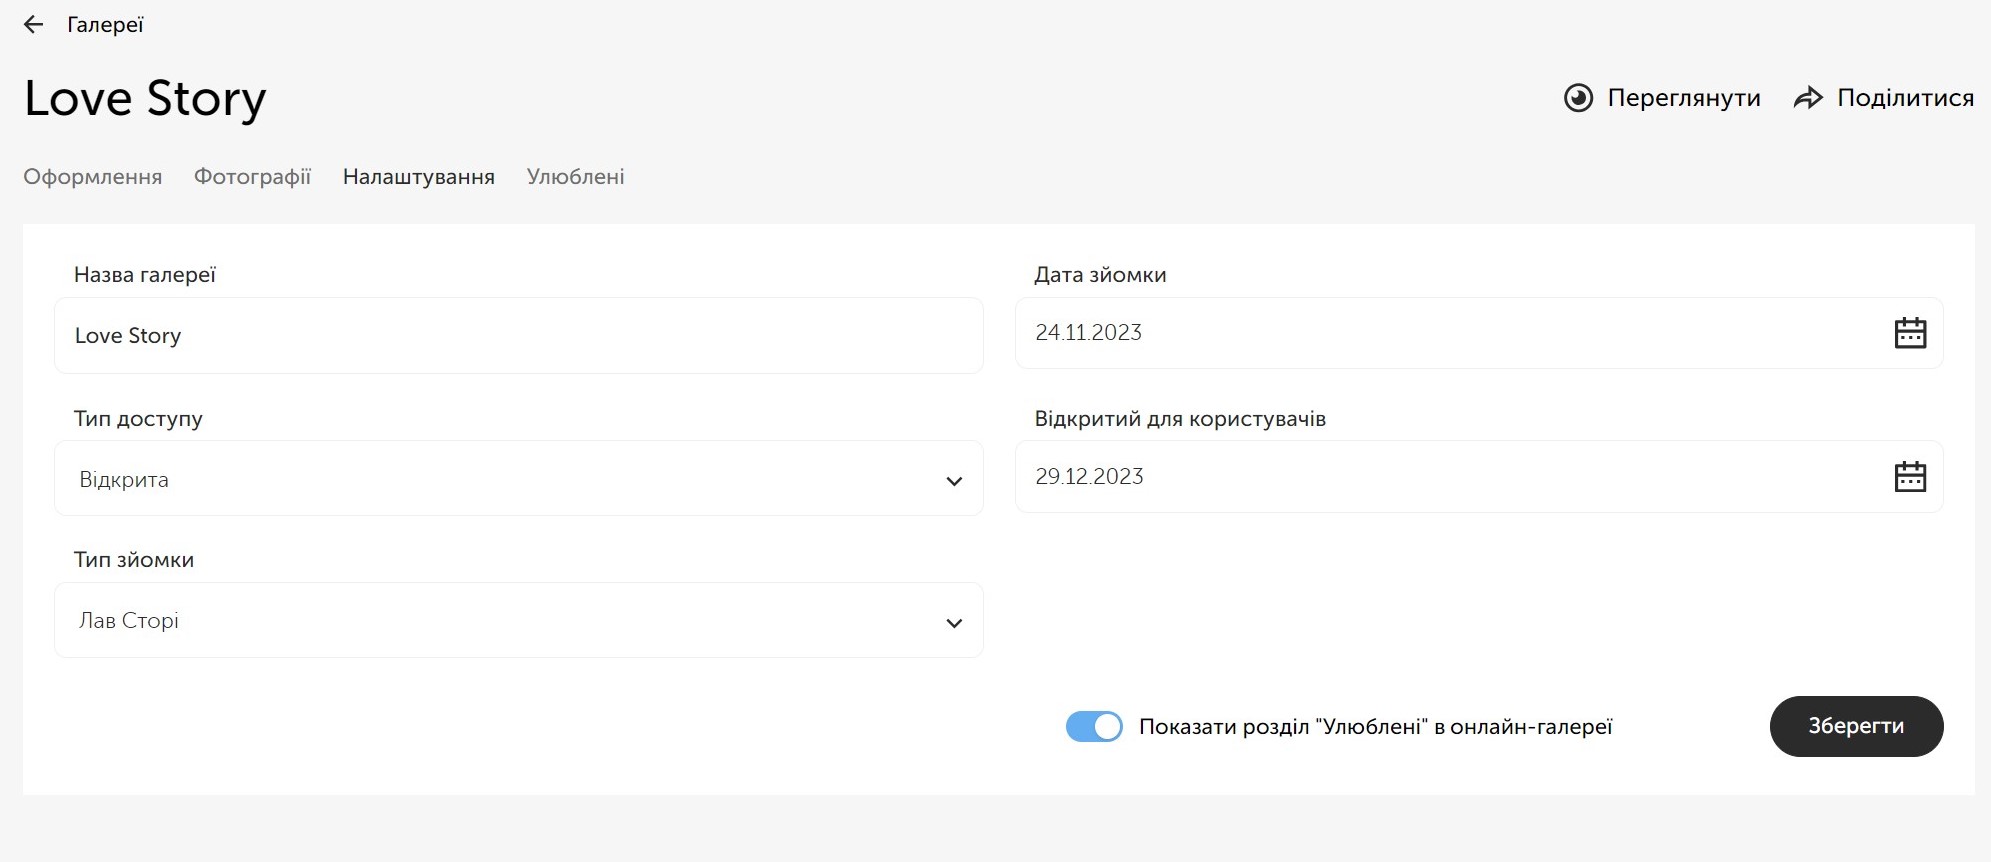Click the Переглянути text label
The width and height of the screenshot is (1991, 862).
tap(1683, 98)
